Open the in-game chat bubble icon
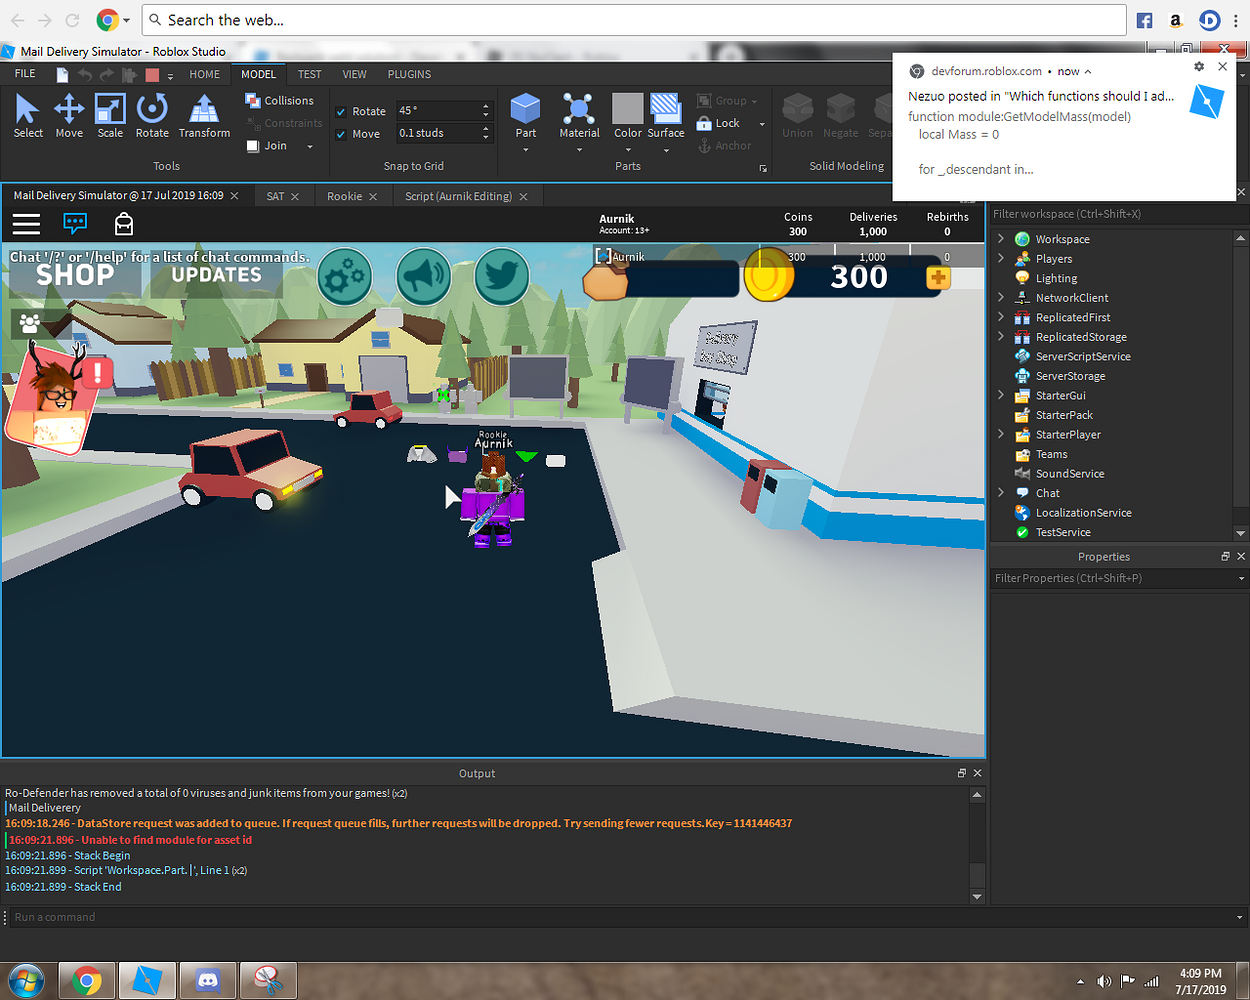This screenshot has height=1000, width=1250. coord(75,223)
